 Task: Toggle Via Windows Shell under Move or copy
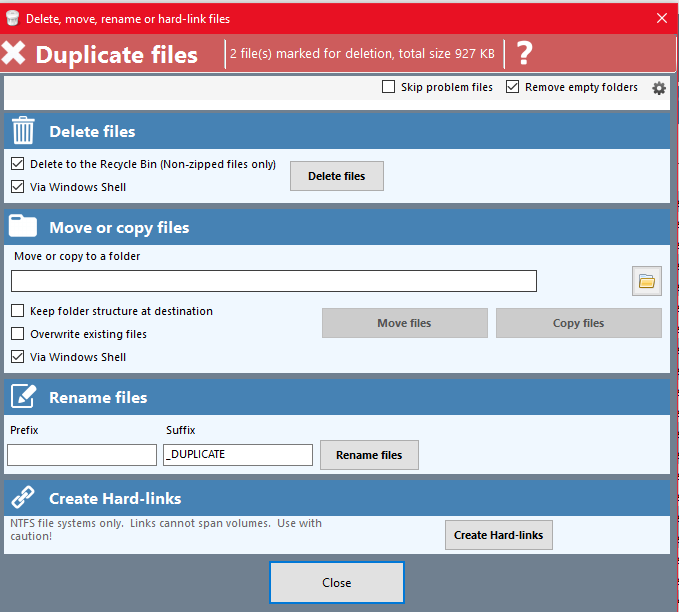[17, 356]
